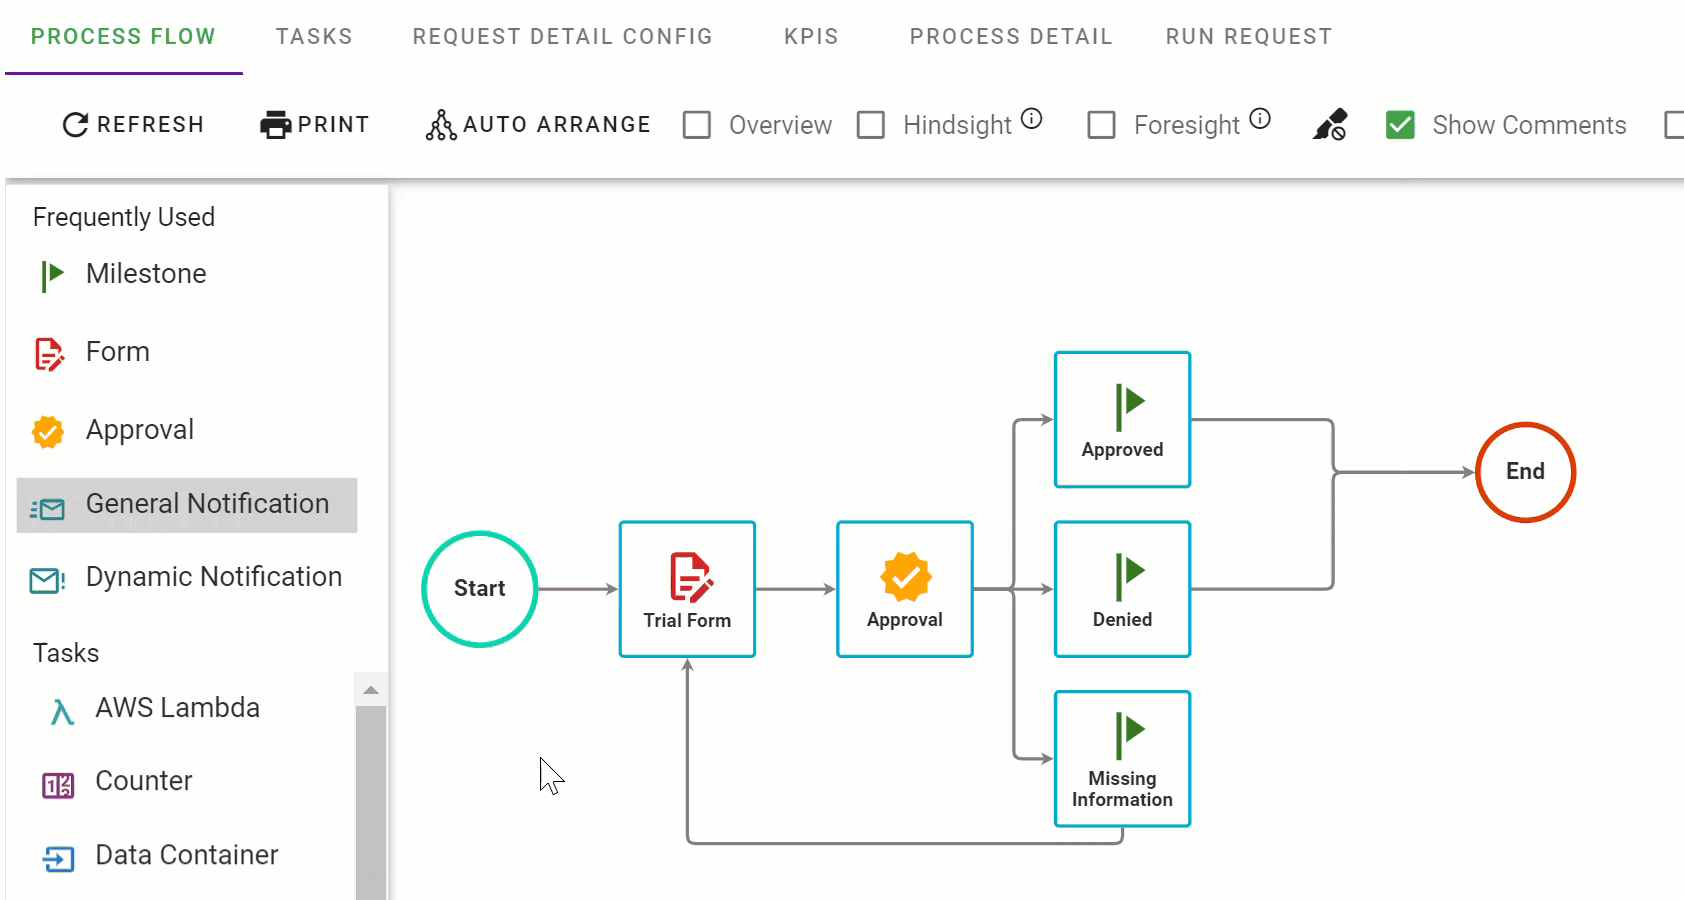The height and width of the screenshot is (900, 1684).
Task: Open the RUN REQUEST tab
Action: tap(1247, 36)
